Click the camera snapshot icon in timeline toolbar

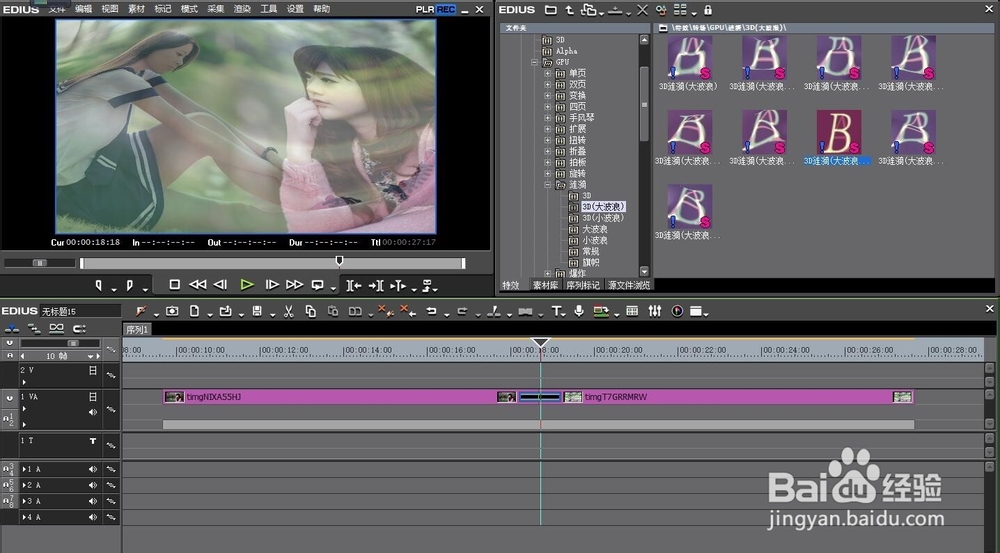(x=172, y=311)
